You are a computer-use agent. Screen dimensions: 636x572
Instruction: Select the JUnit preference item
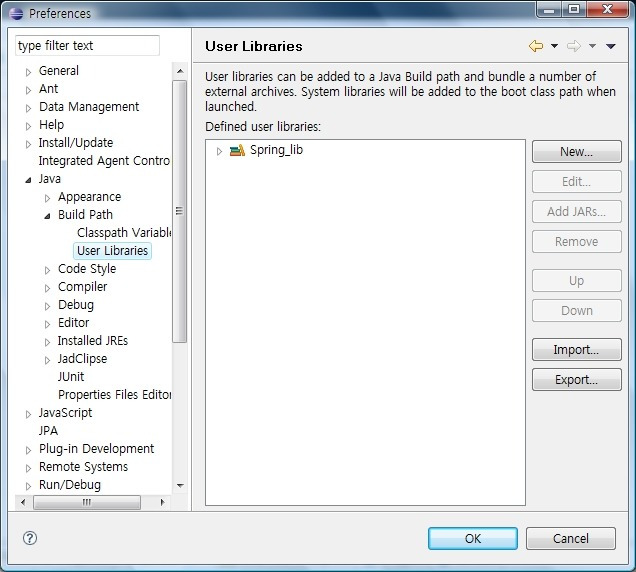pyautogui.click(x=71, y=376)
